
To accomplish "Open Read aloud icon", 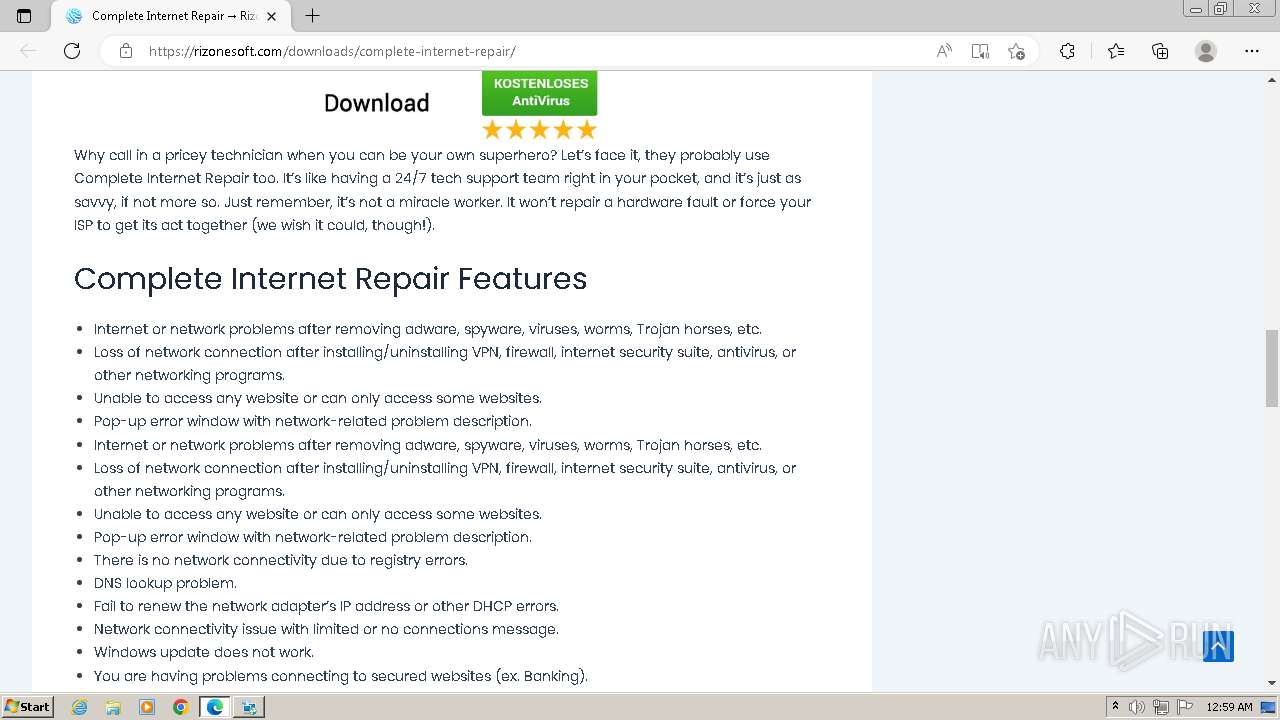I will pyautogui.click(x=943, y=51).
